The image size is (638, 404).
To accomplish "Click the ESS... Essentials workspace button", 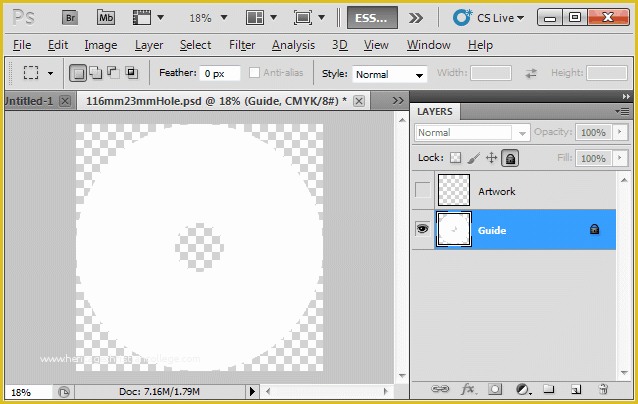I will [x=372, y=18].
